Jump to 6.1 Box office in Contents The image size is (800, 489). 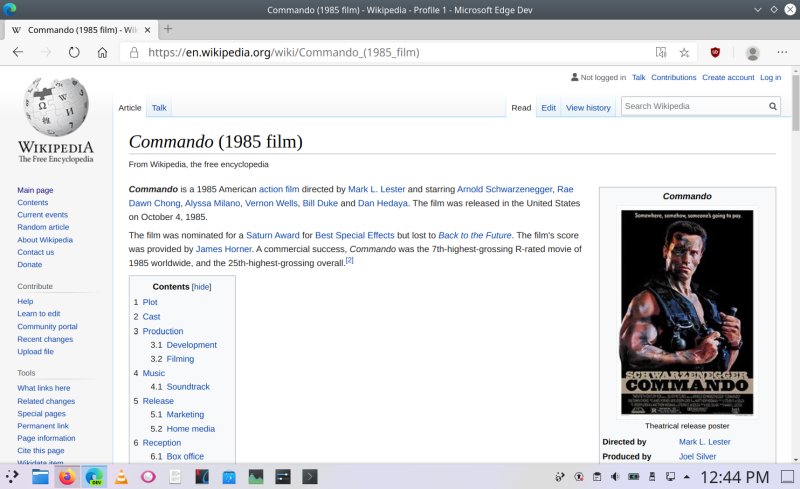click(185, 456)
